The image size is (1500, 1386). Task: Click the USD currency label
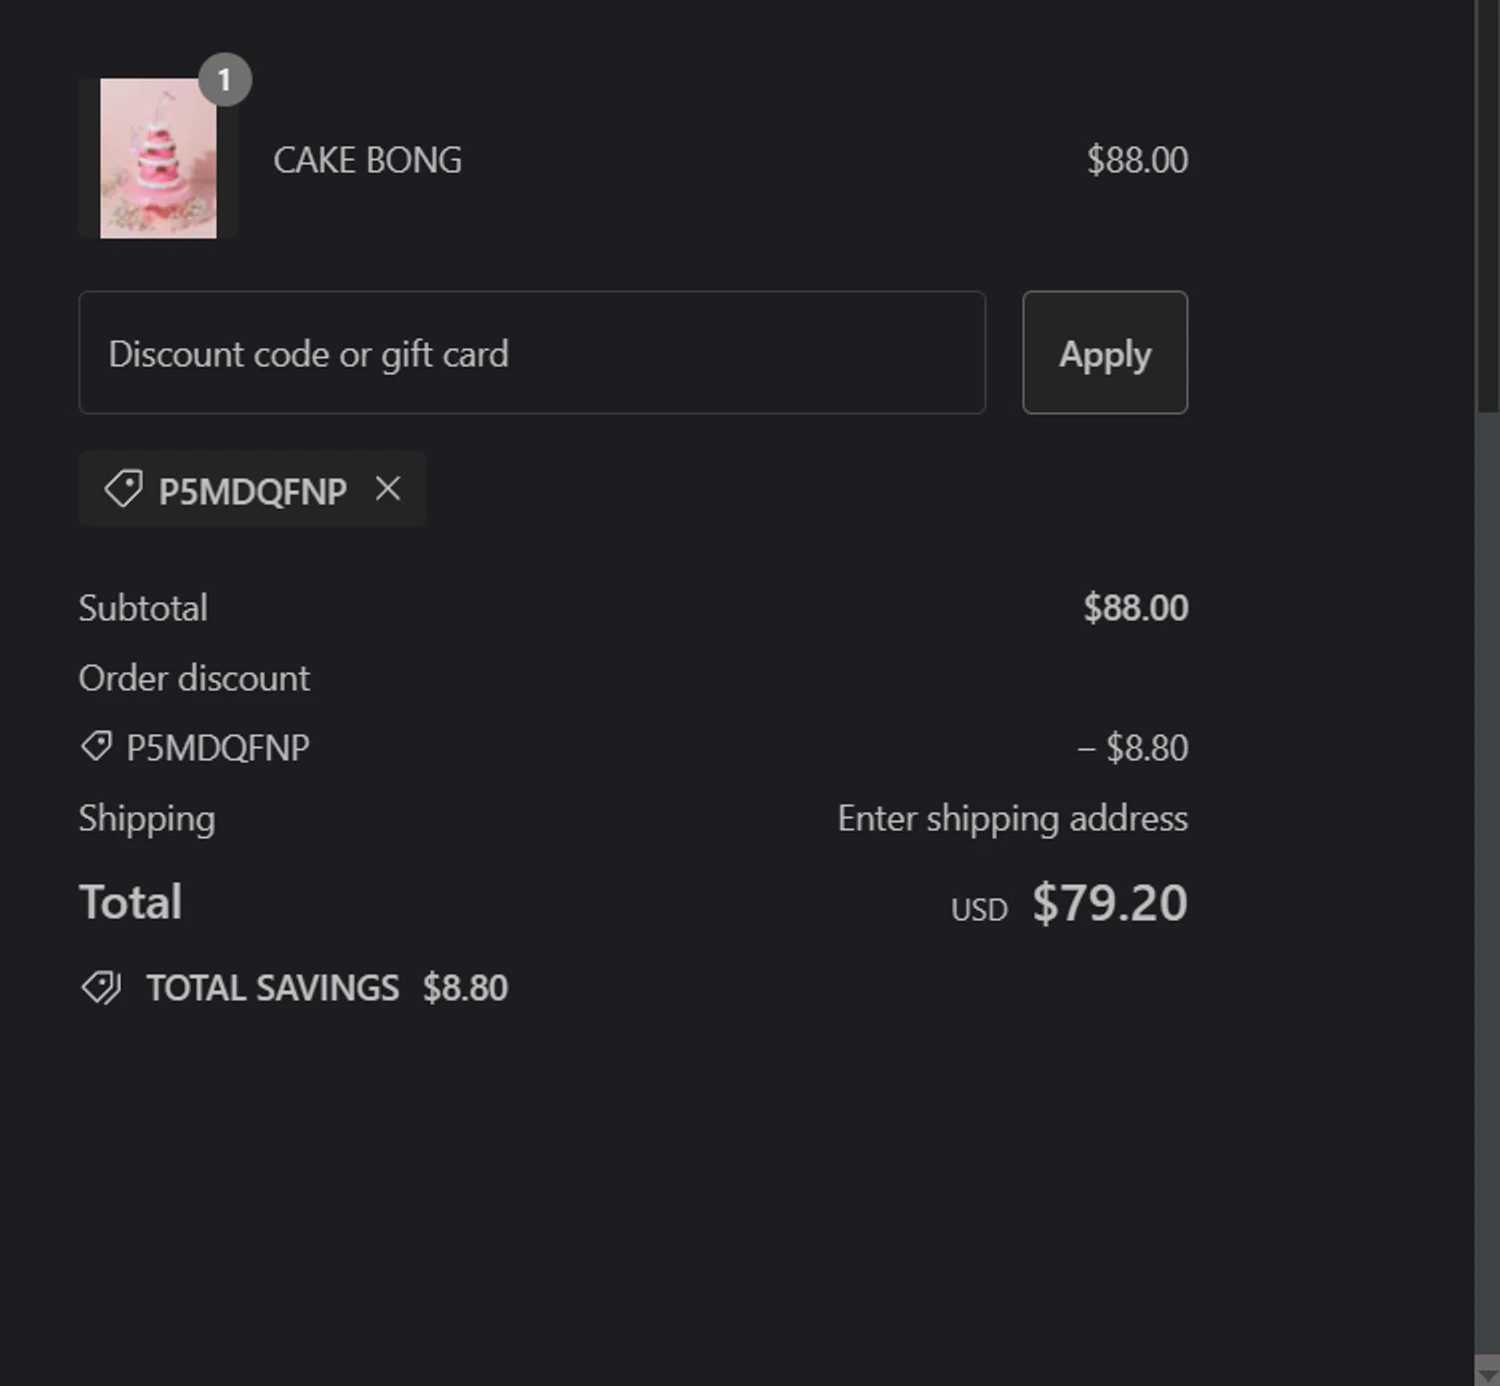(x=978, y=910)
